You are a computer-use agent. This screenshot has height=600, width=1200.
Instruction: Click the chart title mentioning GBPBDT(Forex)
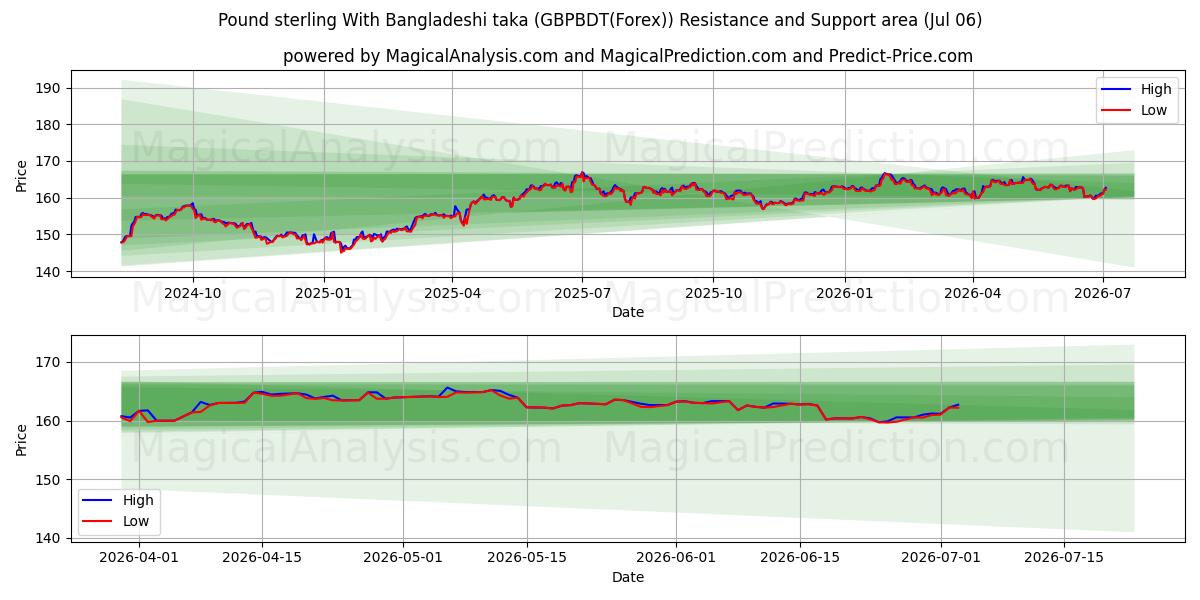pyautogui.click(x=600, y=20)
